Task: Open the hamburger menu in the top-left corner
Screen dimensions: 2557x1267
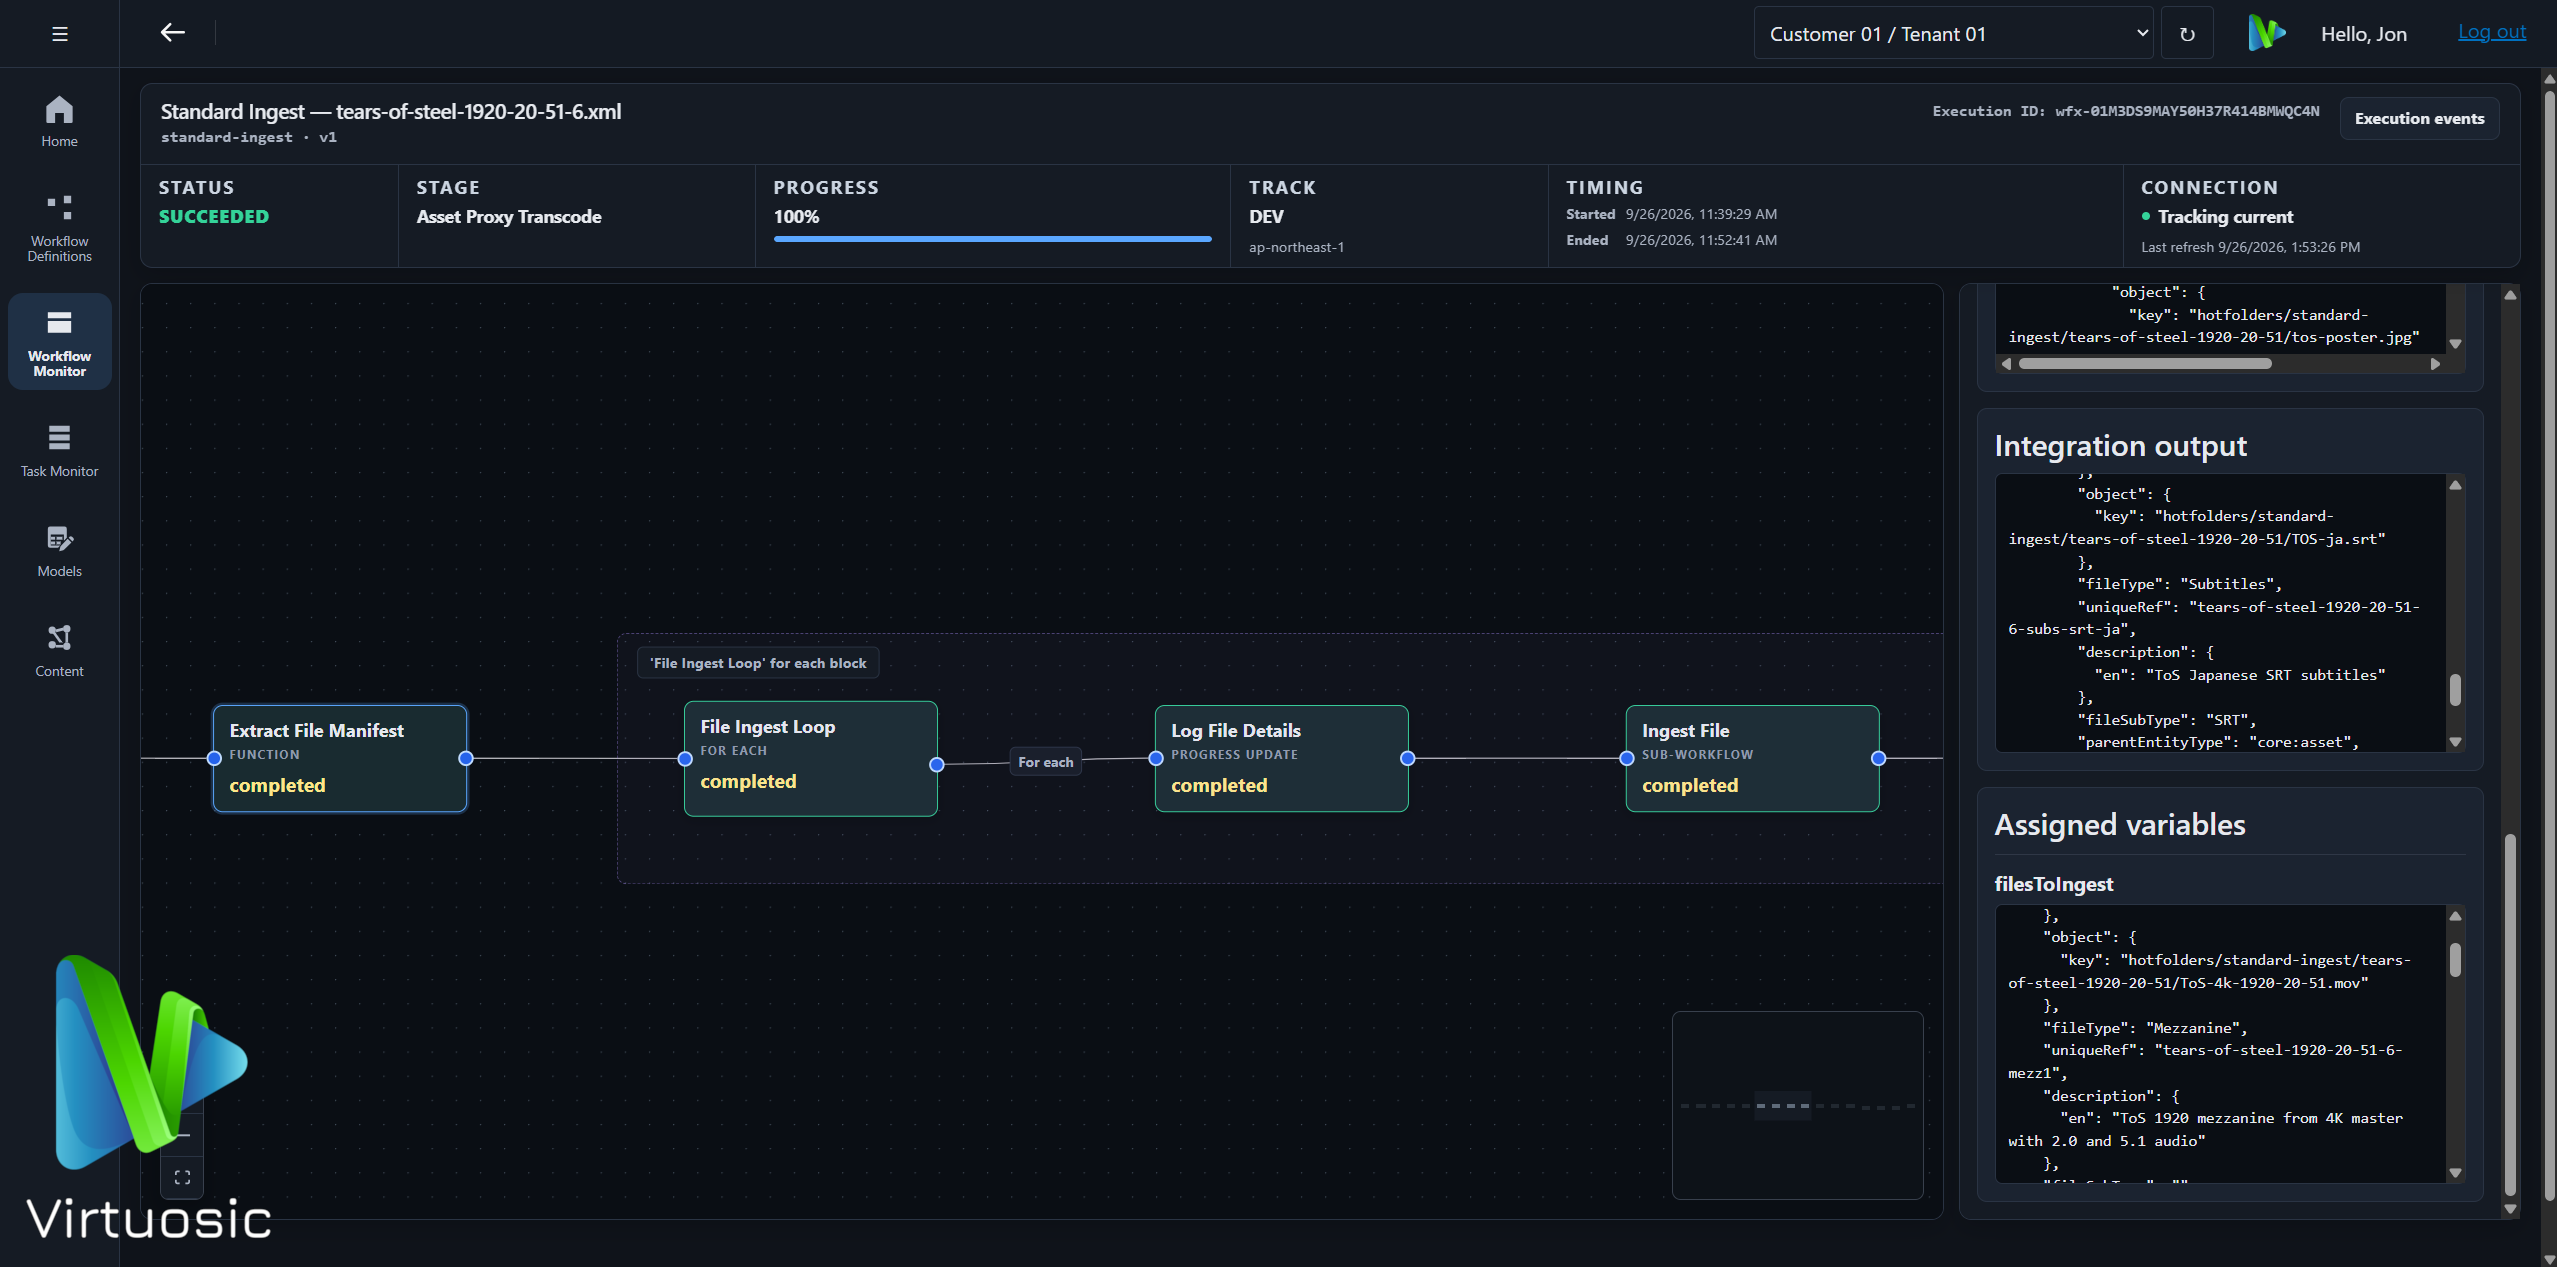Action: 60,34
